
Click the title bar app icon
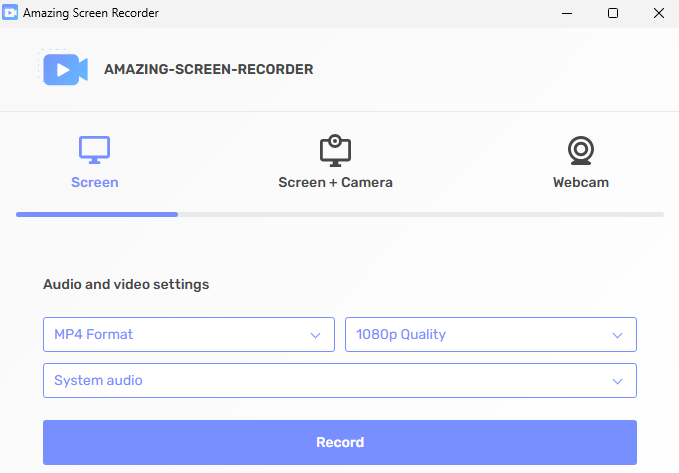pyautogui.click(x=12, y=13)
